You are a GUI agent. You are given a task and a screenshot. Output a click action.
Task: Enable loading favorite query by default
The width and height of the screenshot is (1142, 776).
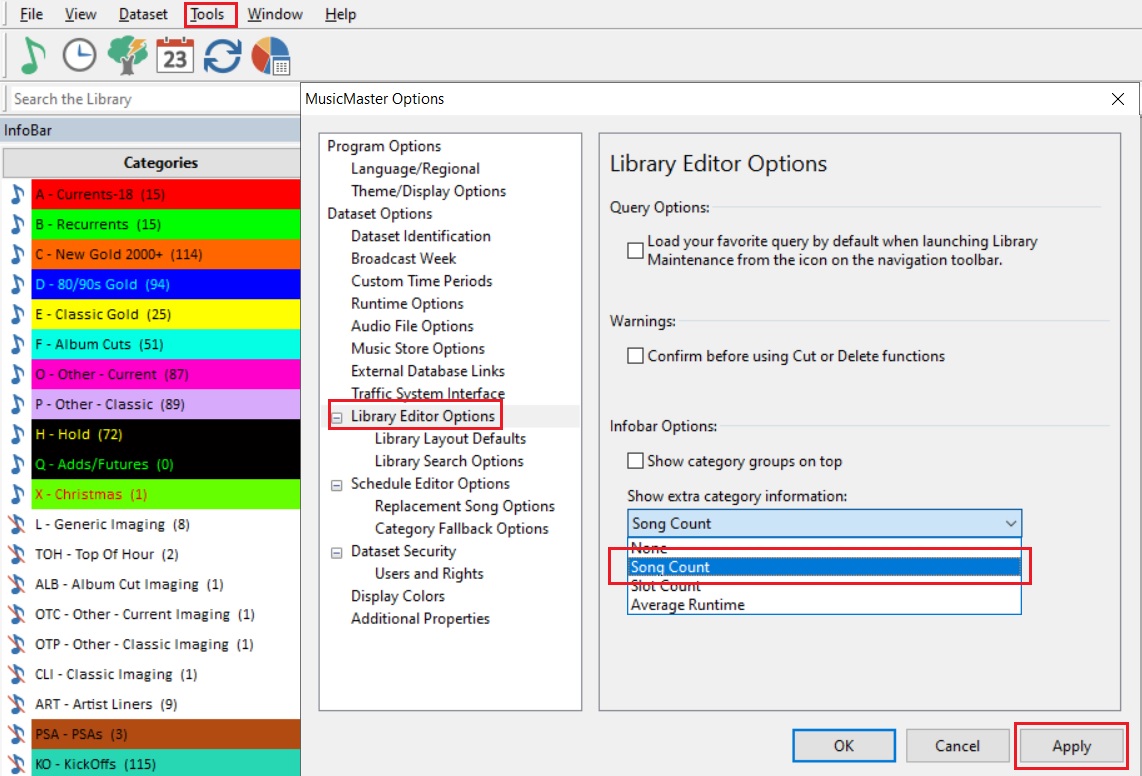[635, 251]
